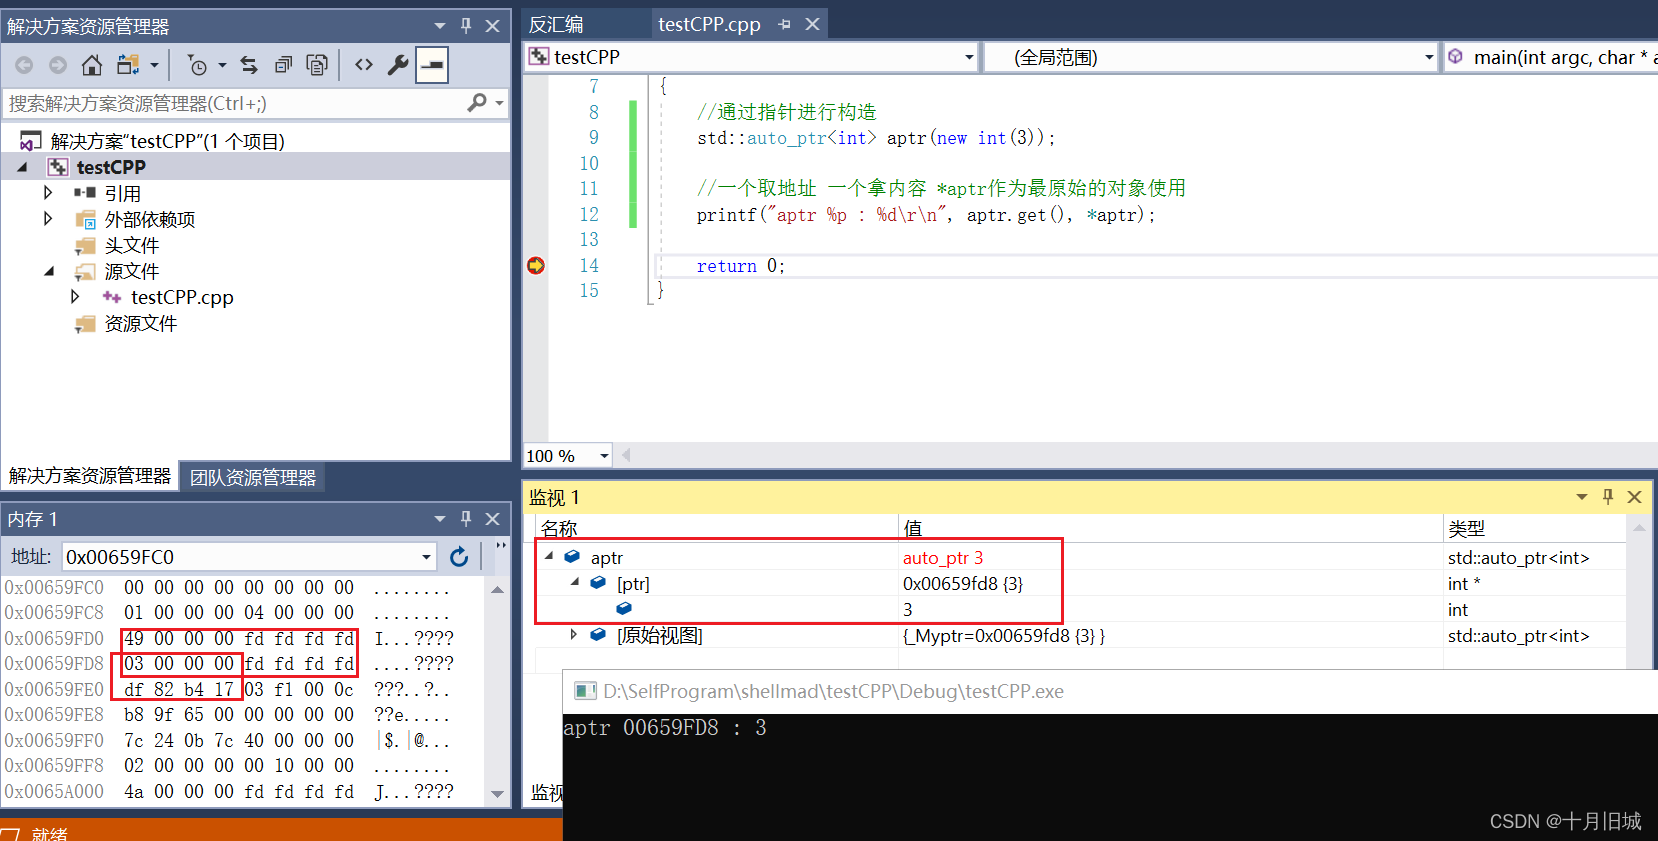Open the pending changes filter dropdown arrow
This screenshot has width=1658, height=841.
[222, 65]
